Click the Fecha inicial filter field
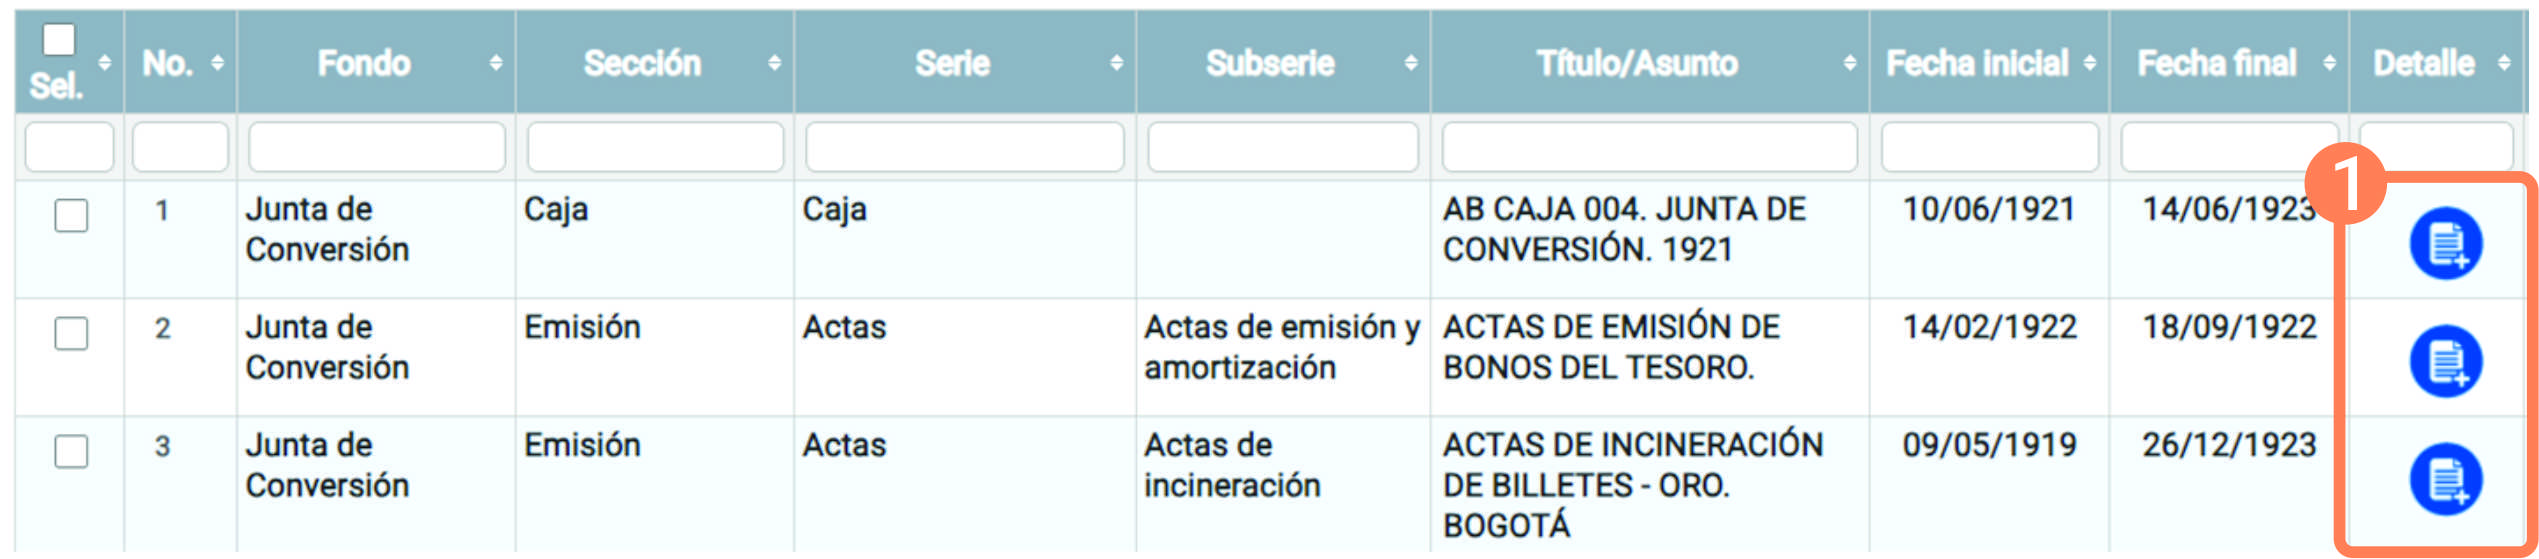The height and width of the screenshot is (559, 2539). tap(1988, 147)
